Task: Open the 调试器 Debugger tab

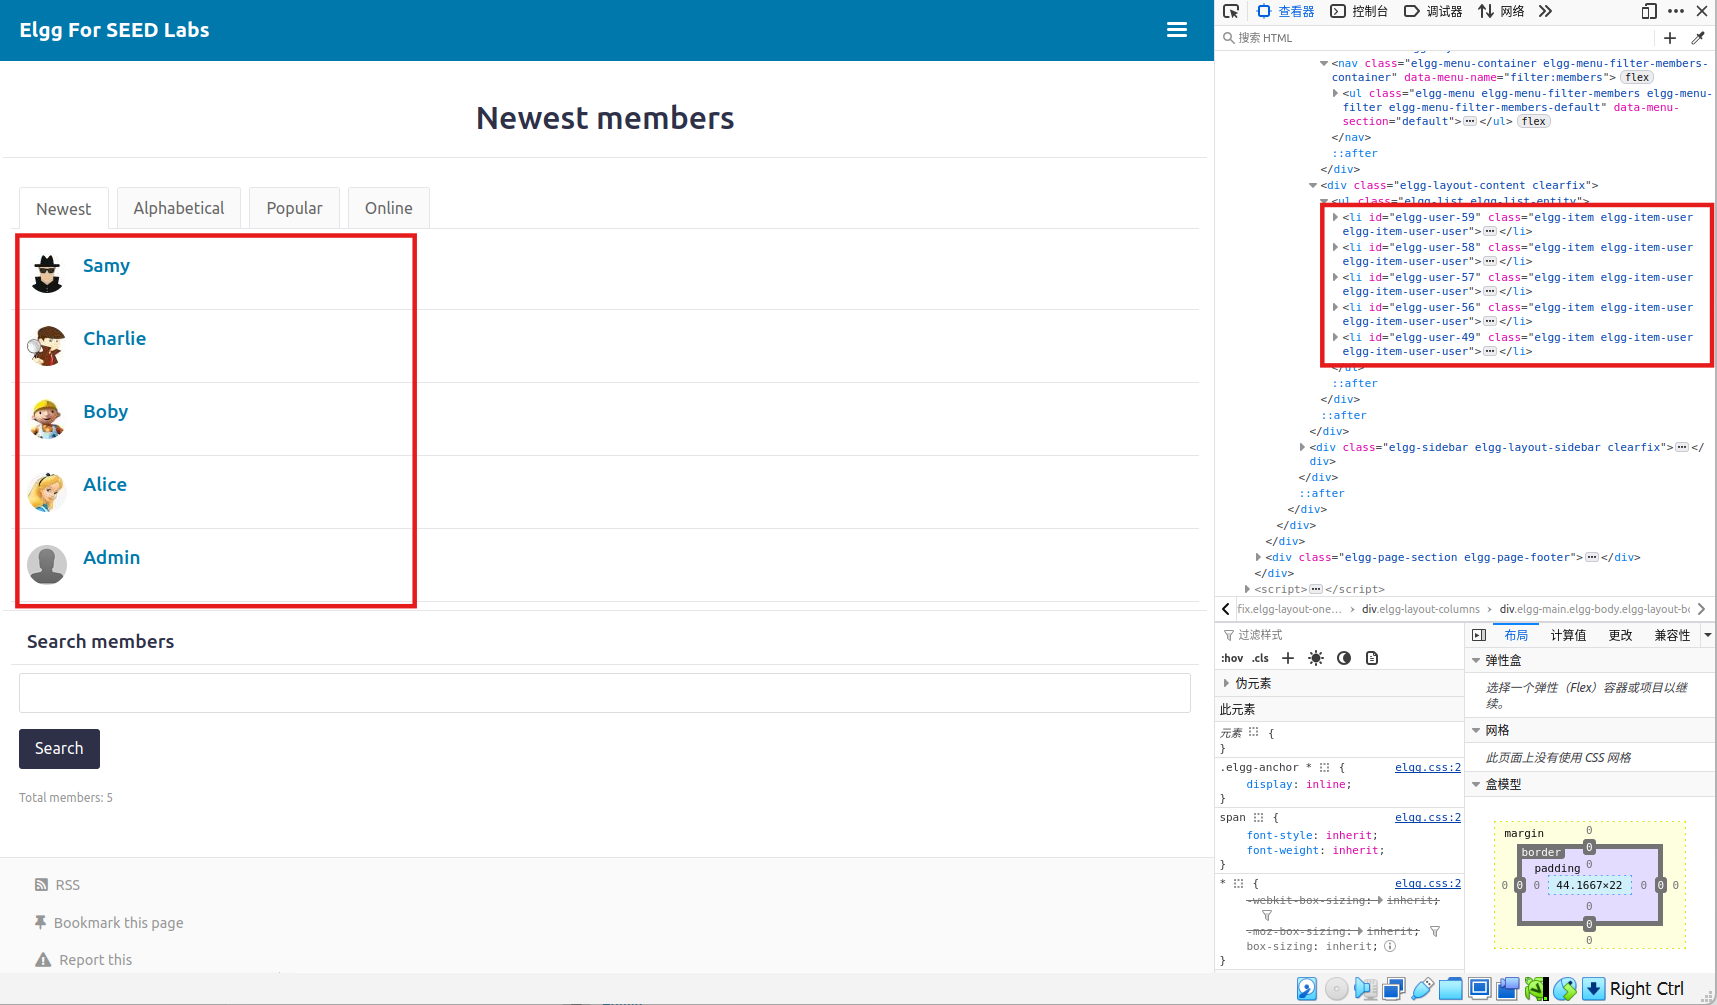Action: [1433, 11]
